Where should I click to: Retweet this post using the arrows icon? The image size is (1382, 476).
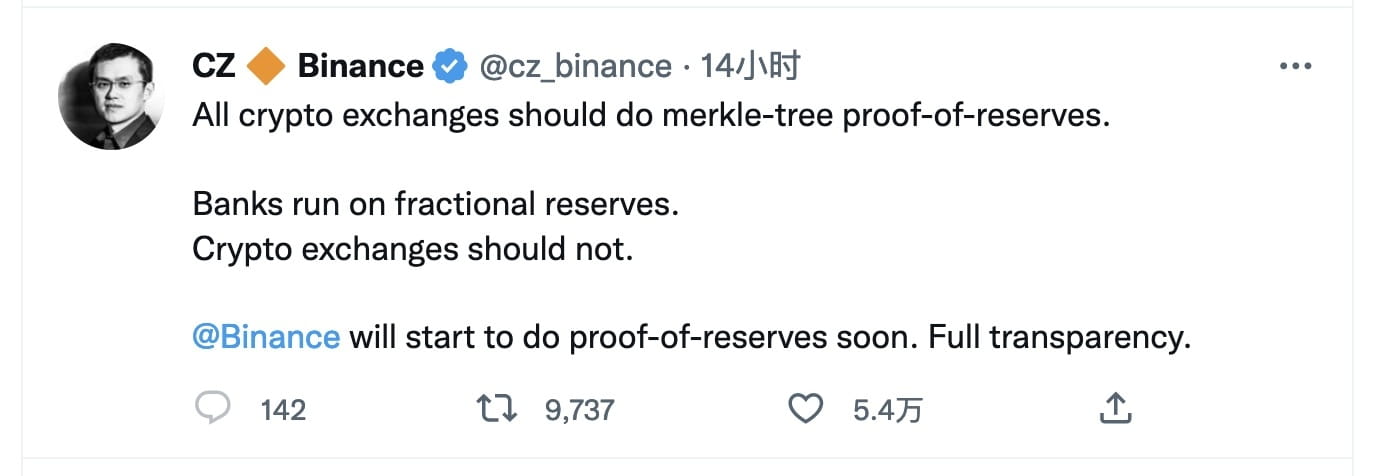(497, 408)
